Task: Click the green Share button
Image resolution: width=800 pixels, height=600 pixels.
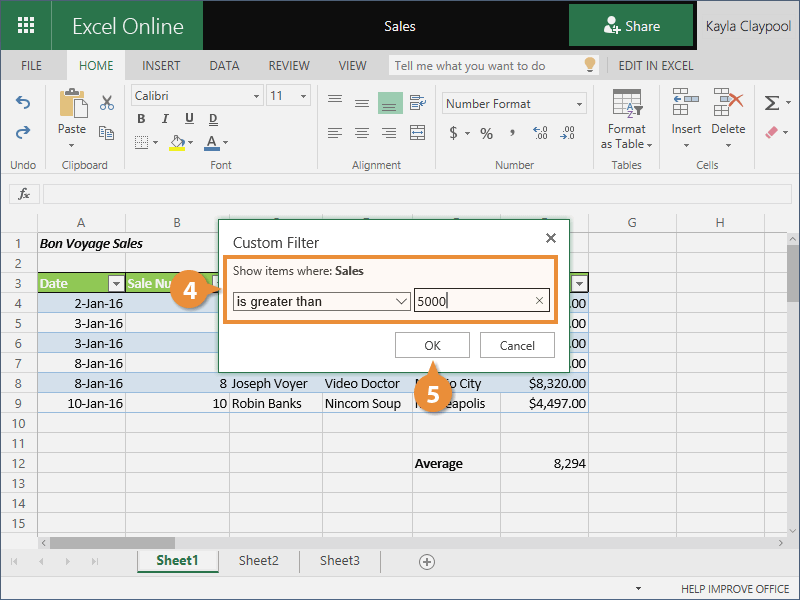Action: coord(631,26)
